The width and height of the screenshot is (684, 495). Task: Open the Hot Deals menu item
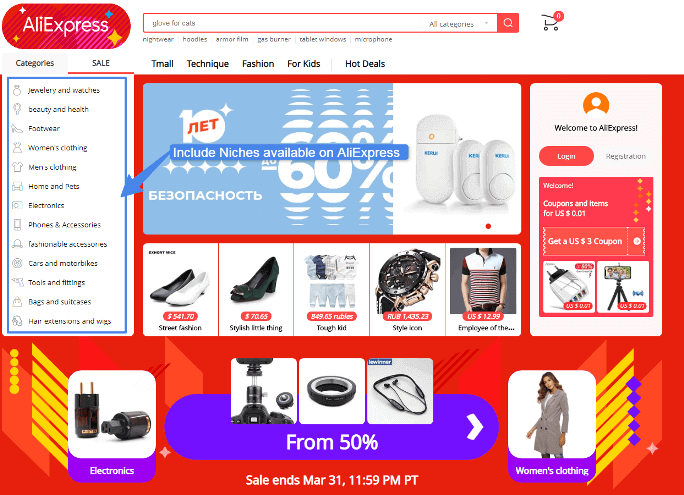[x=365, y=64]
